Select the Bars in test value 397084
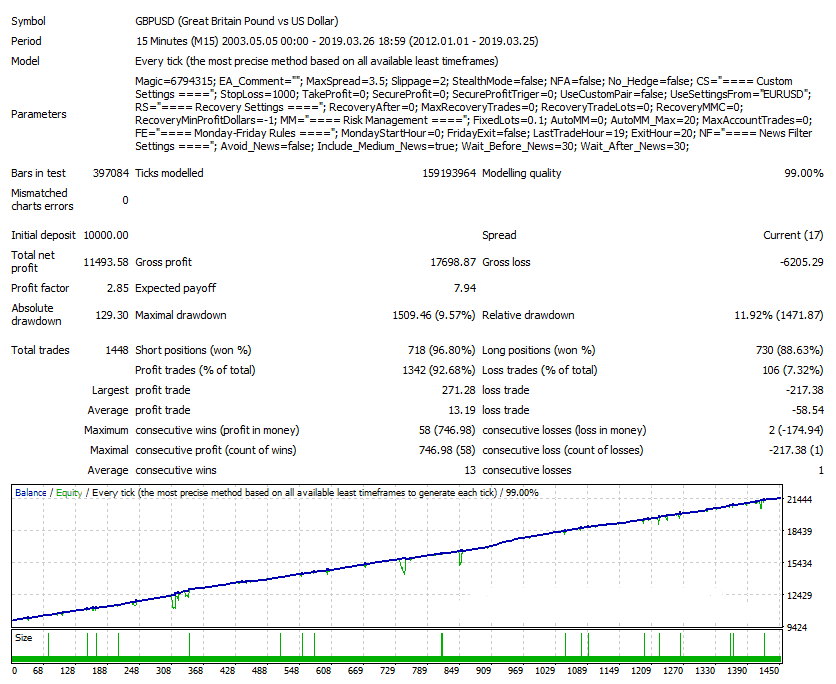 click(109, 173)
